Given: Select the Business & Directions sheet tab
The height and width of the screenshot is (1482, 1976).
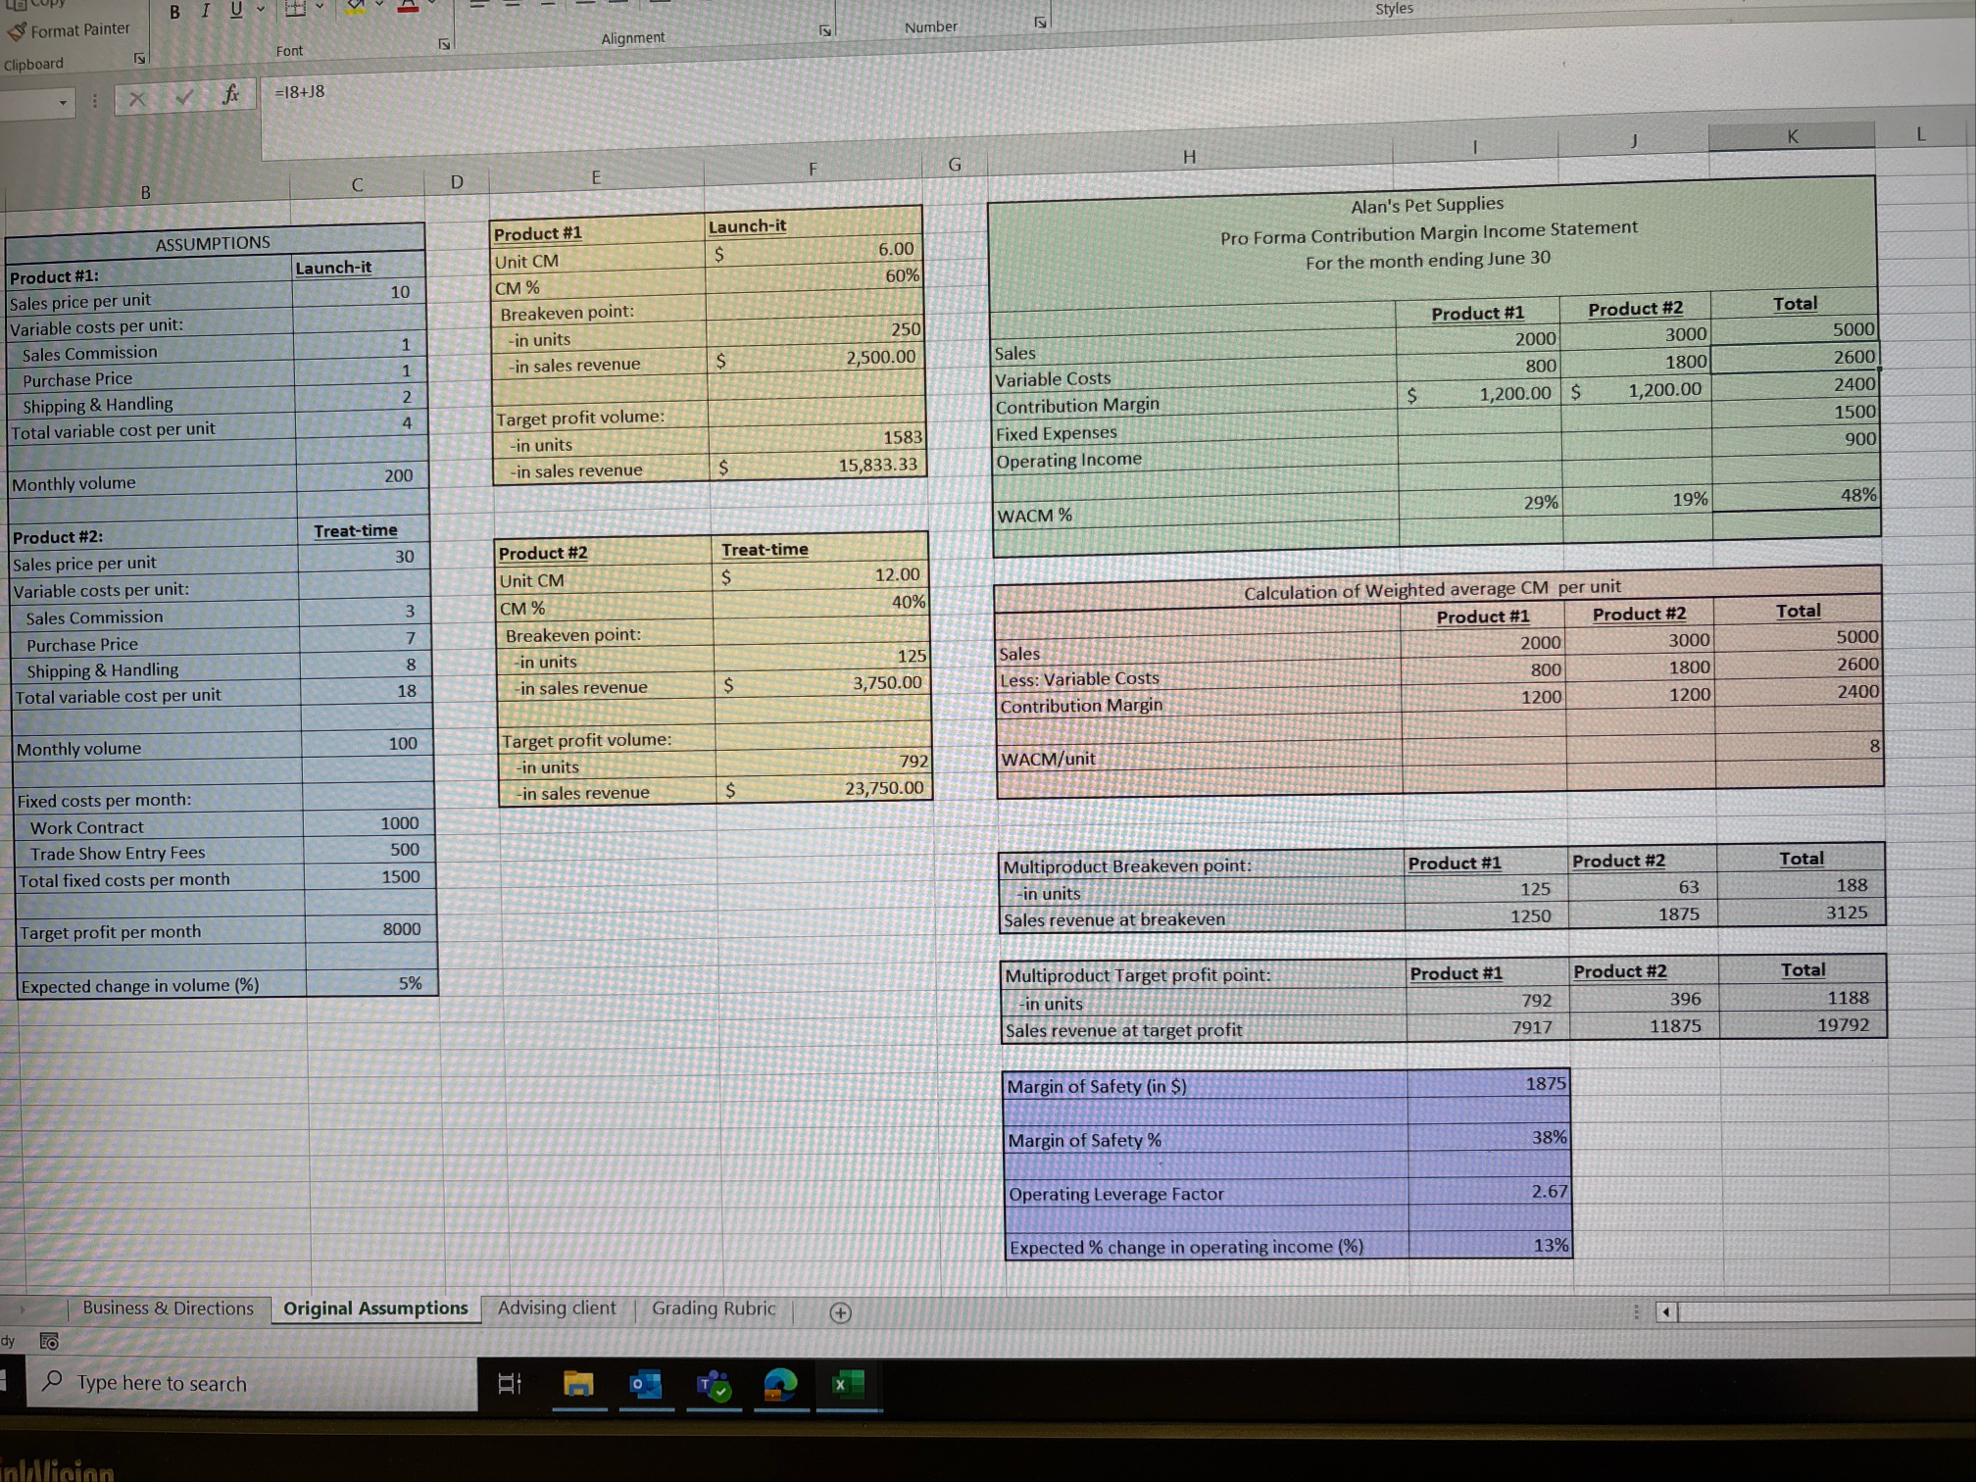Looking at the screenshot, I should click(x=168, y=1308).
